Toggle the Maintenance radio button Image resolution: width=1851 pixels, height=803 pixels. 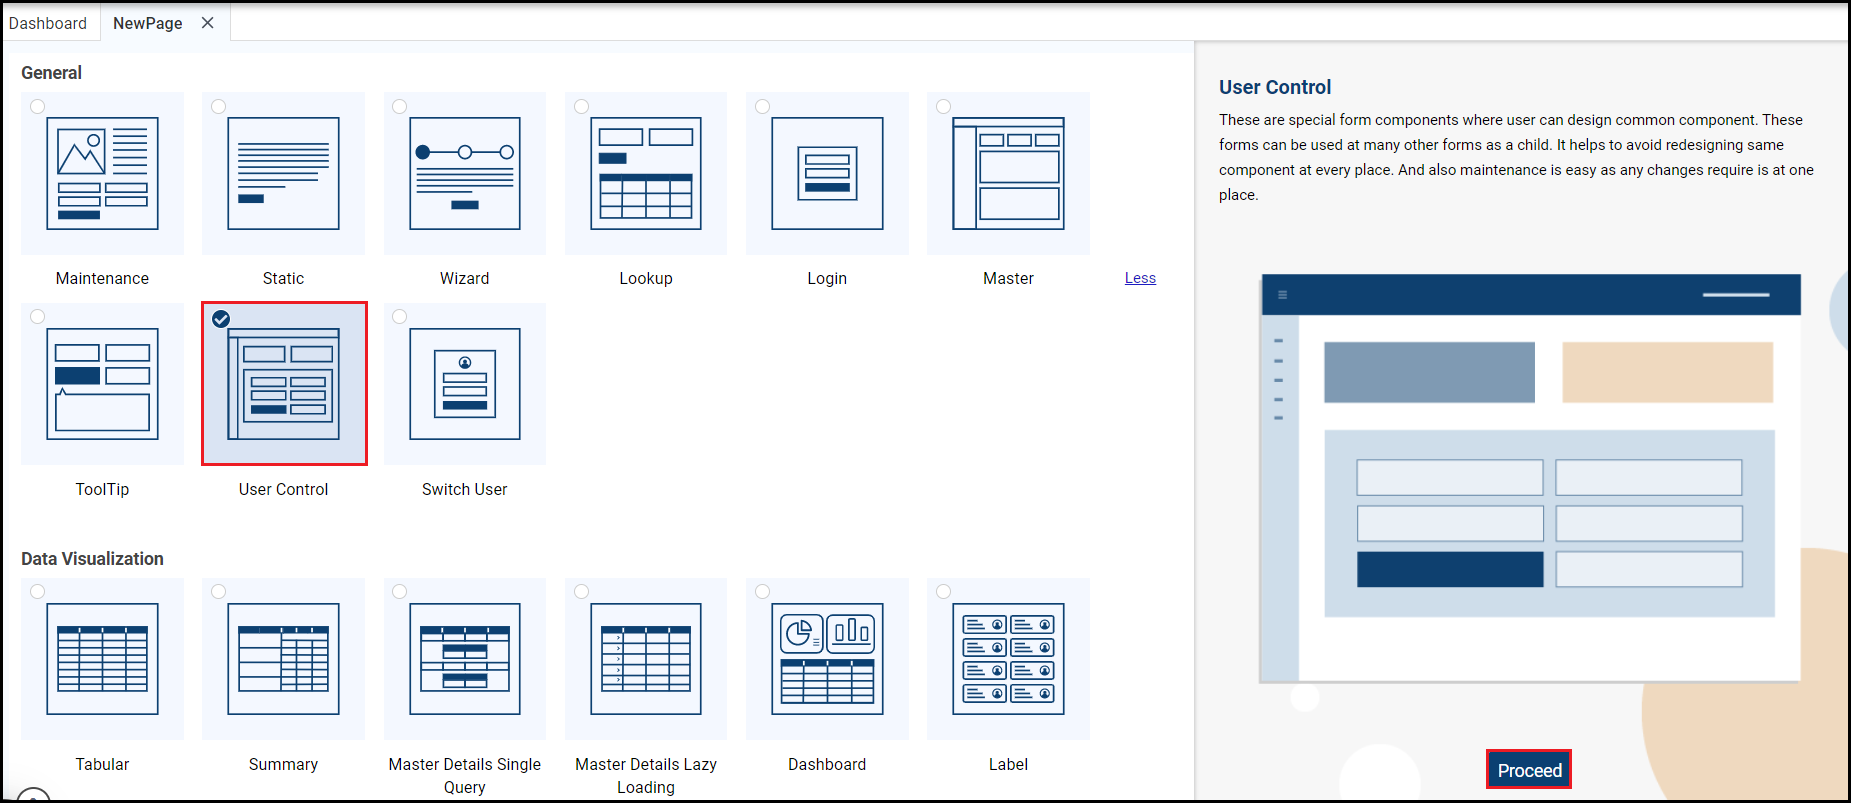pyautogui.click(x=38, y=107)
